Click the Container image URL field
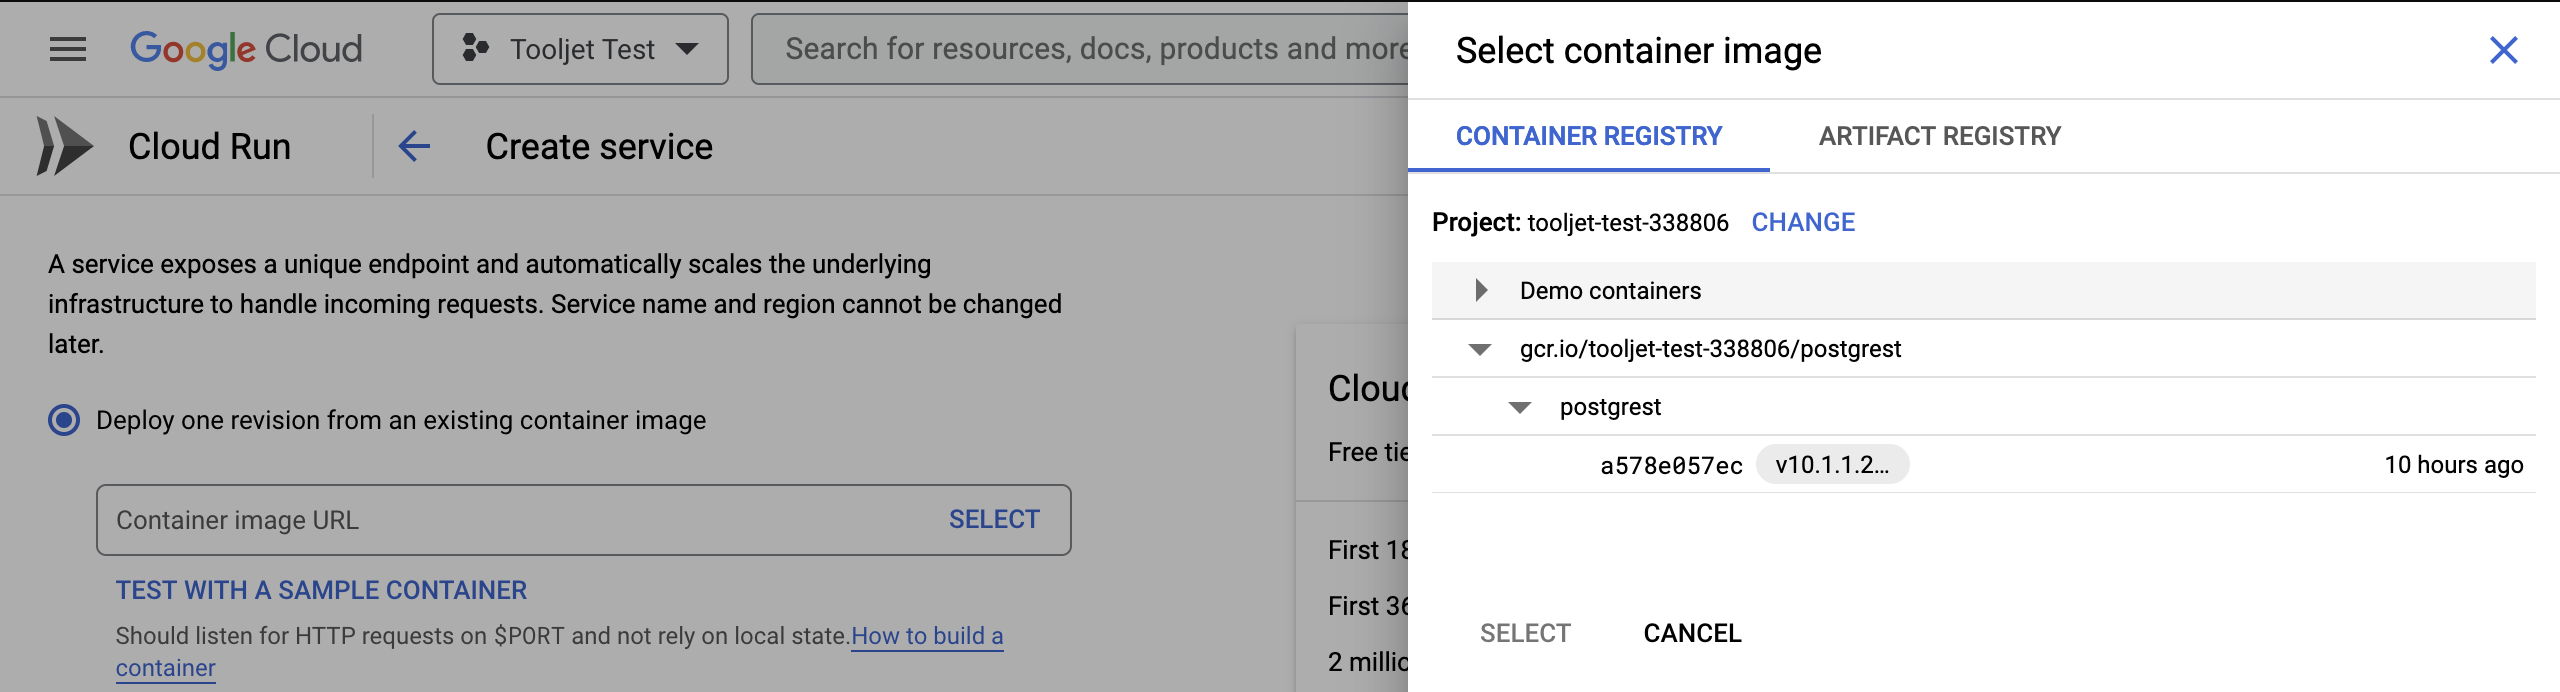This screenshot has height=692, width=2560. tap(520, 520)
